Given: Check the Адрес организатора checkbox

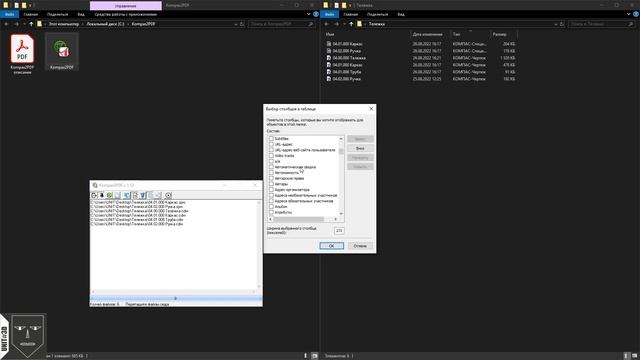Looking at the screenshot, I should (x=271, y=190).
